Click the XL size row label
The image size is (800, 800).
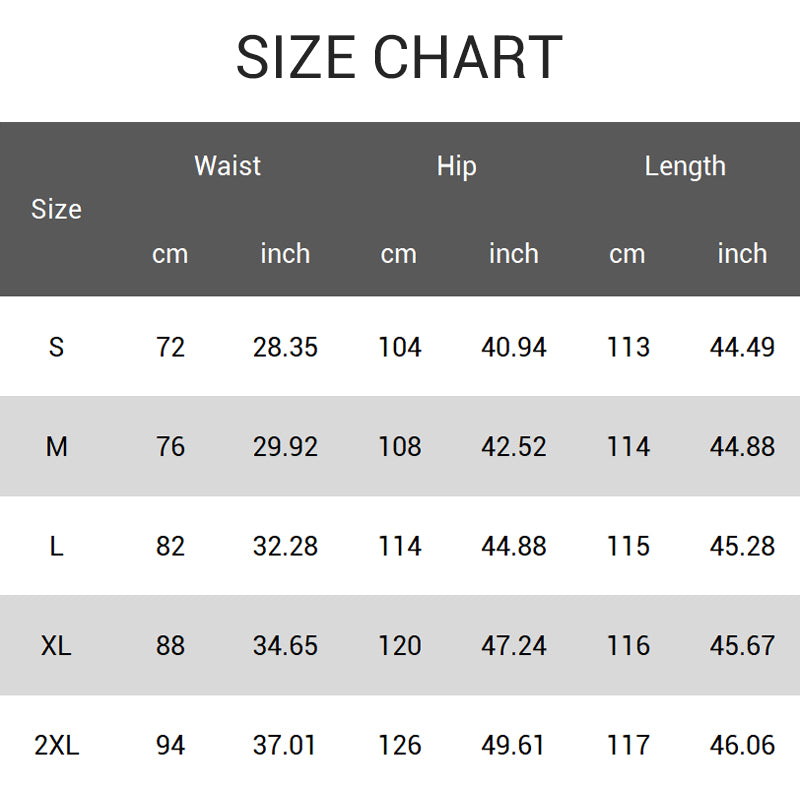[x=56, y=646]
